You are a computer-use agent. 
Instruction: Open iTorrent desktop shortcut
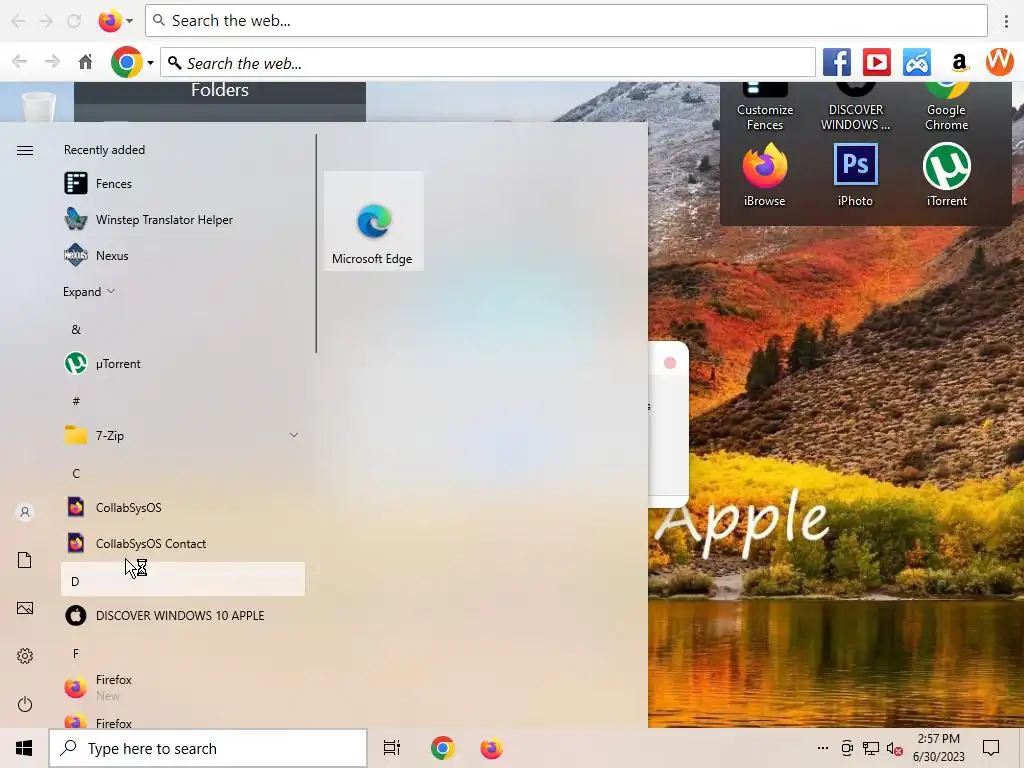click(947, 175)
